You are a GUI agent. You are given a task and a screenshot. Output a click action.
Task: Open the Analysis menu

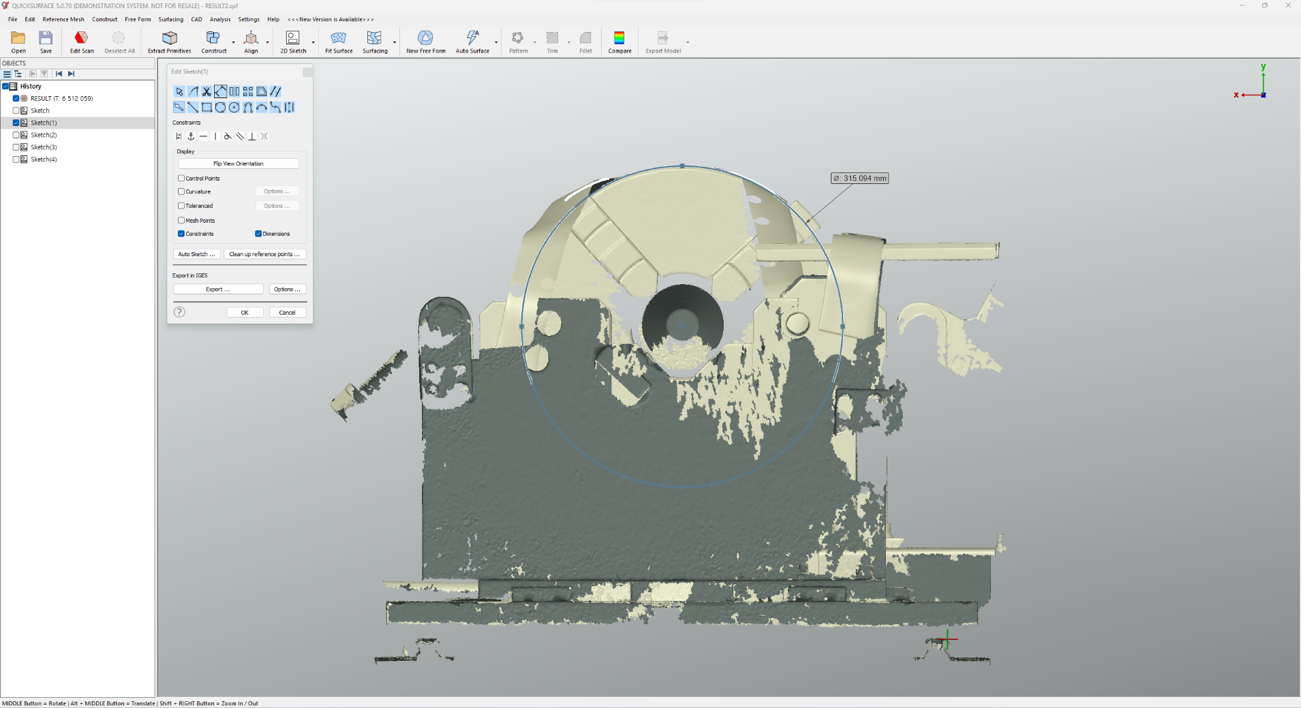[220, 19]
